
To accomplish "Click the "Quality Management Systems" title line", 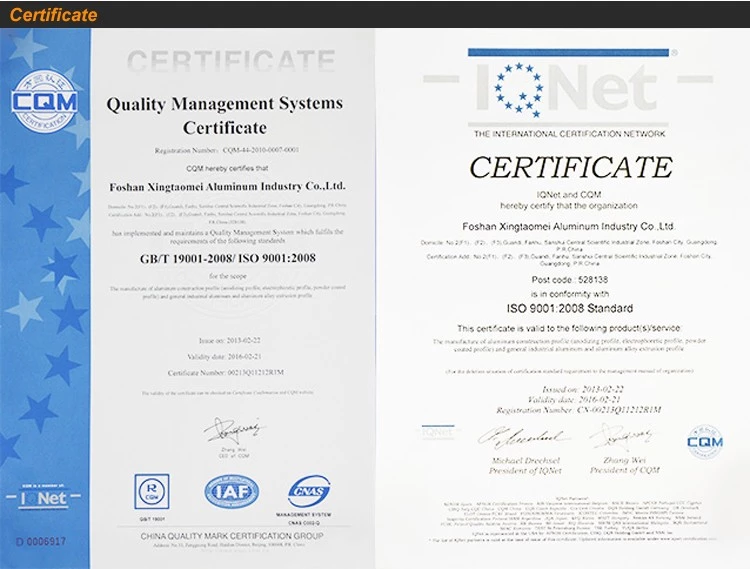I will 224,103.
